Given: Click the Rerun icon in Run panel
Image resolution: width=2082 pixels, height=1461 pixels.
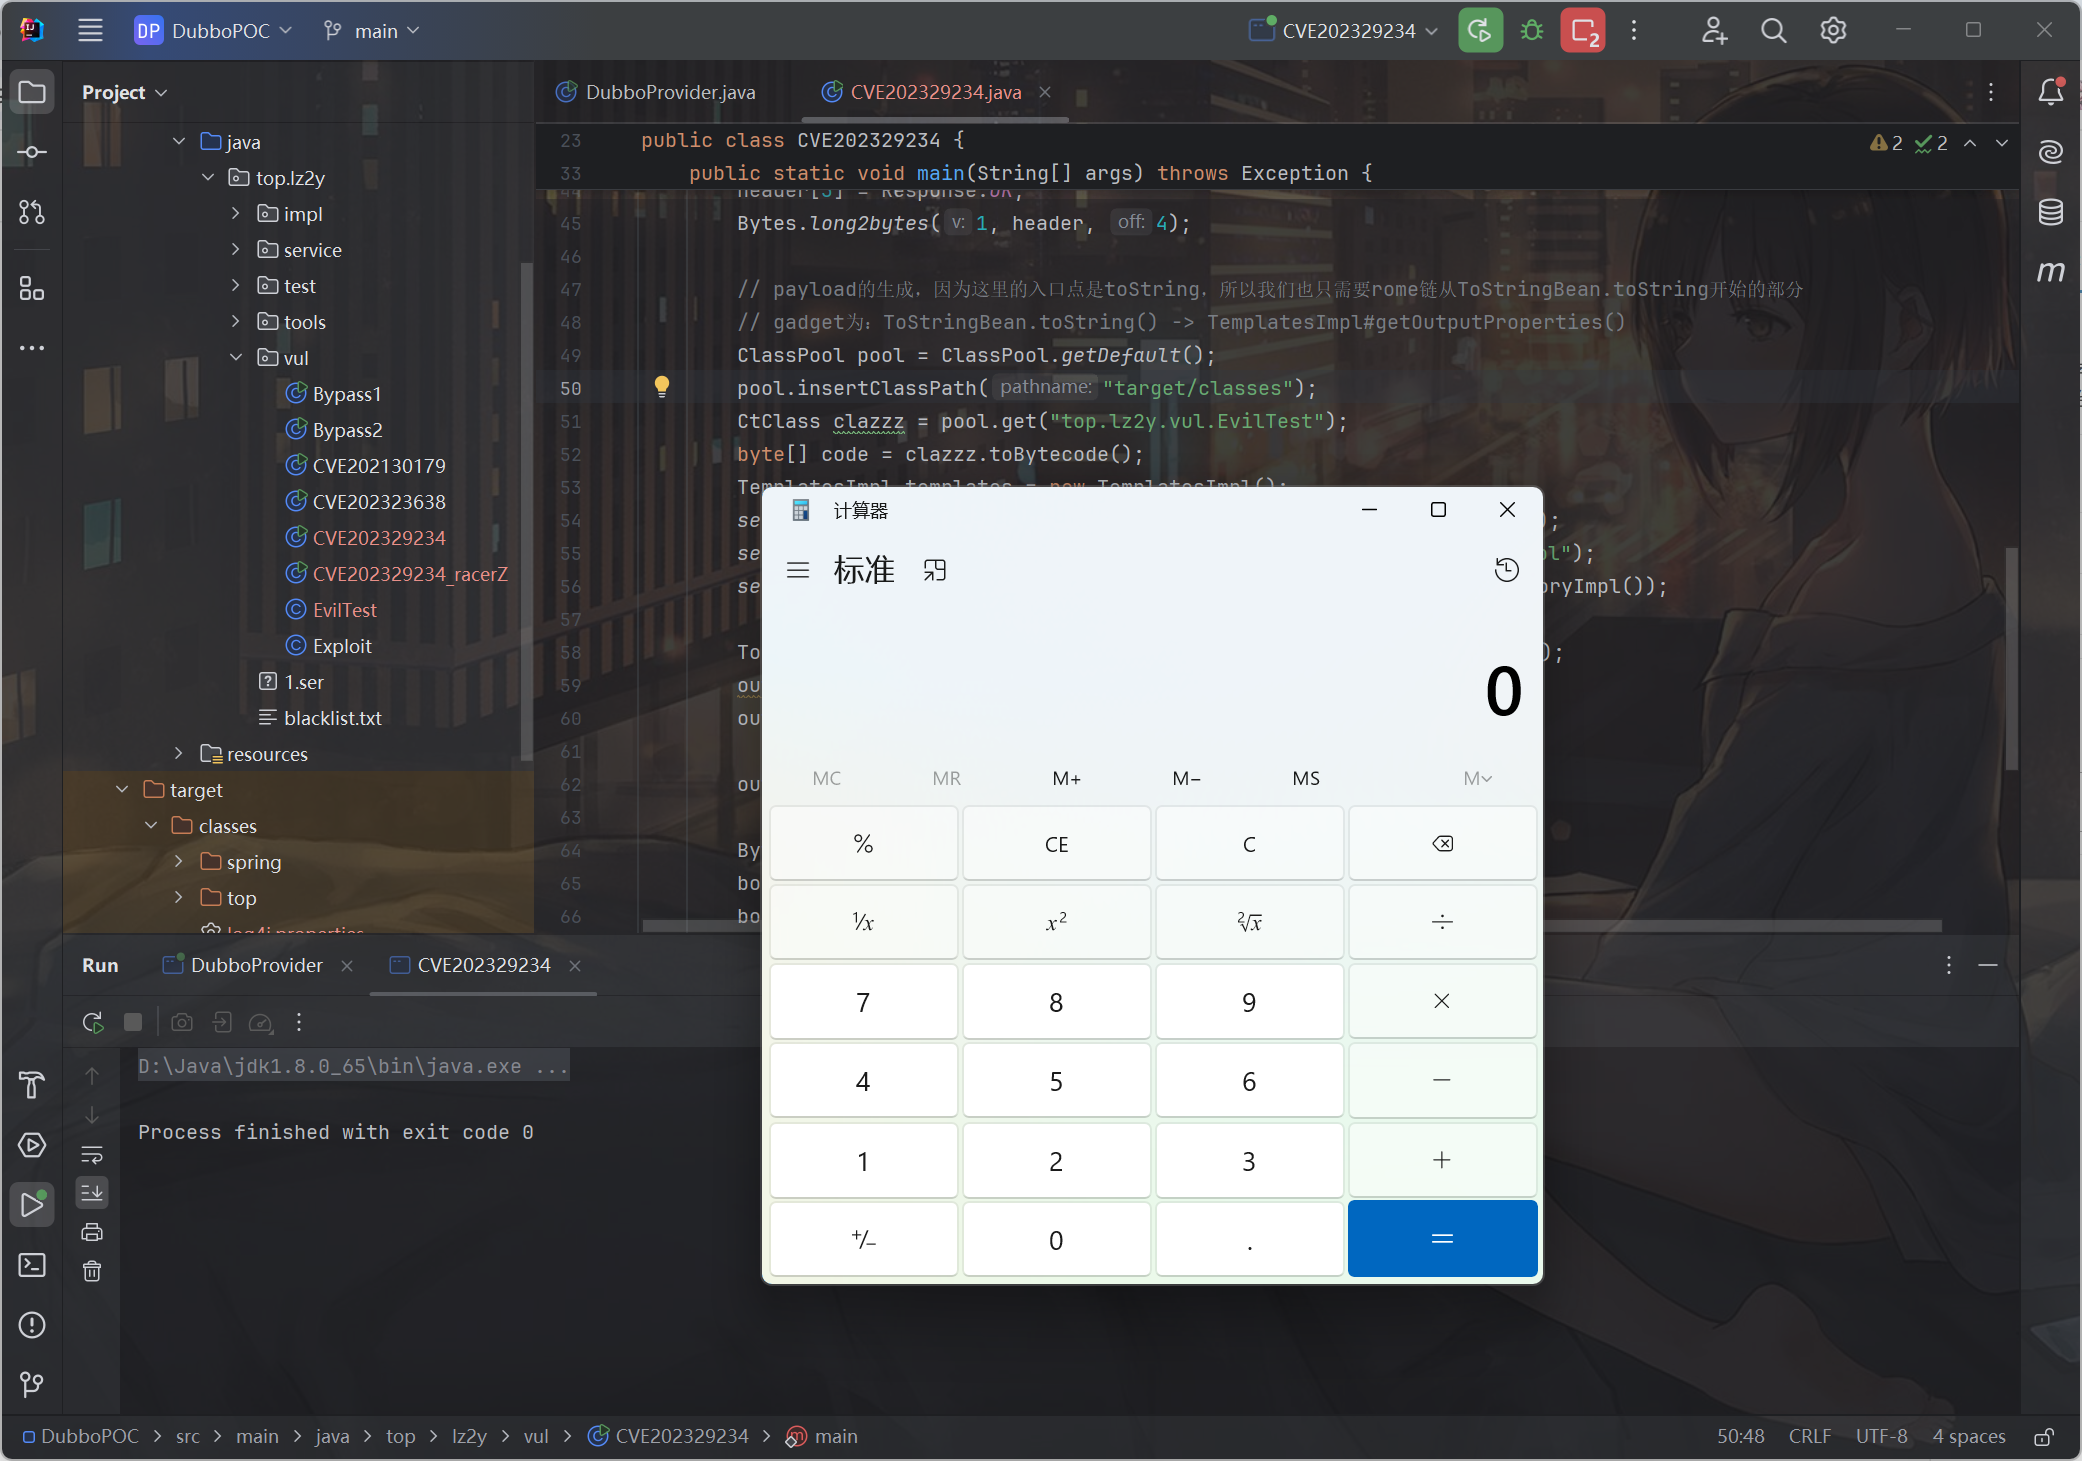Looking at the screenshot, I should click(93, 1022).
